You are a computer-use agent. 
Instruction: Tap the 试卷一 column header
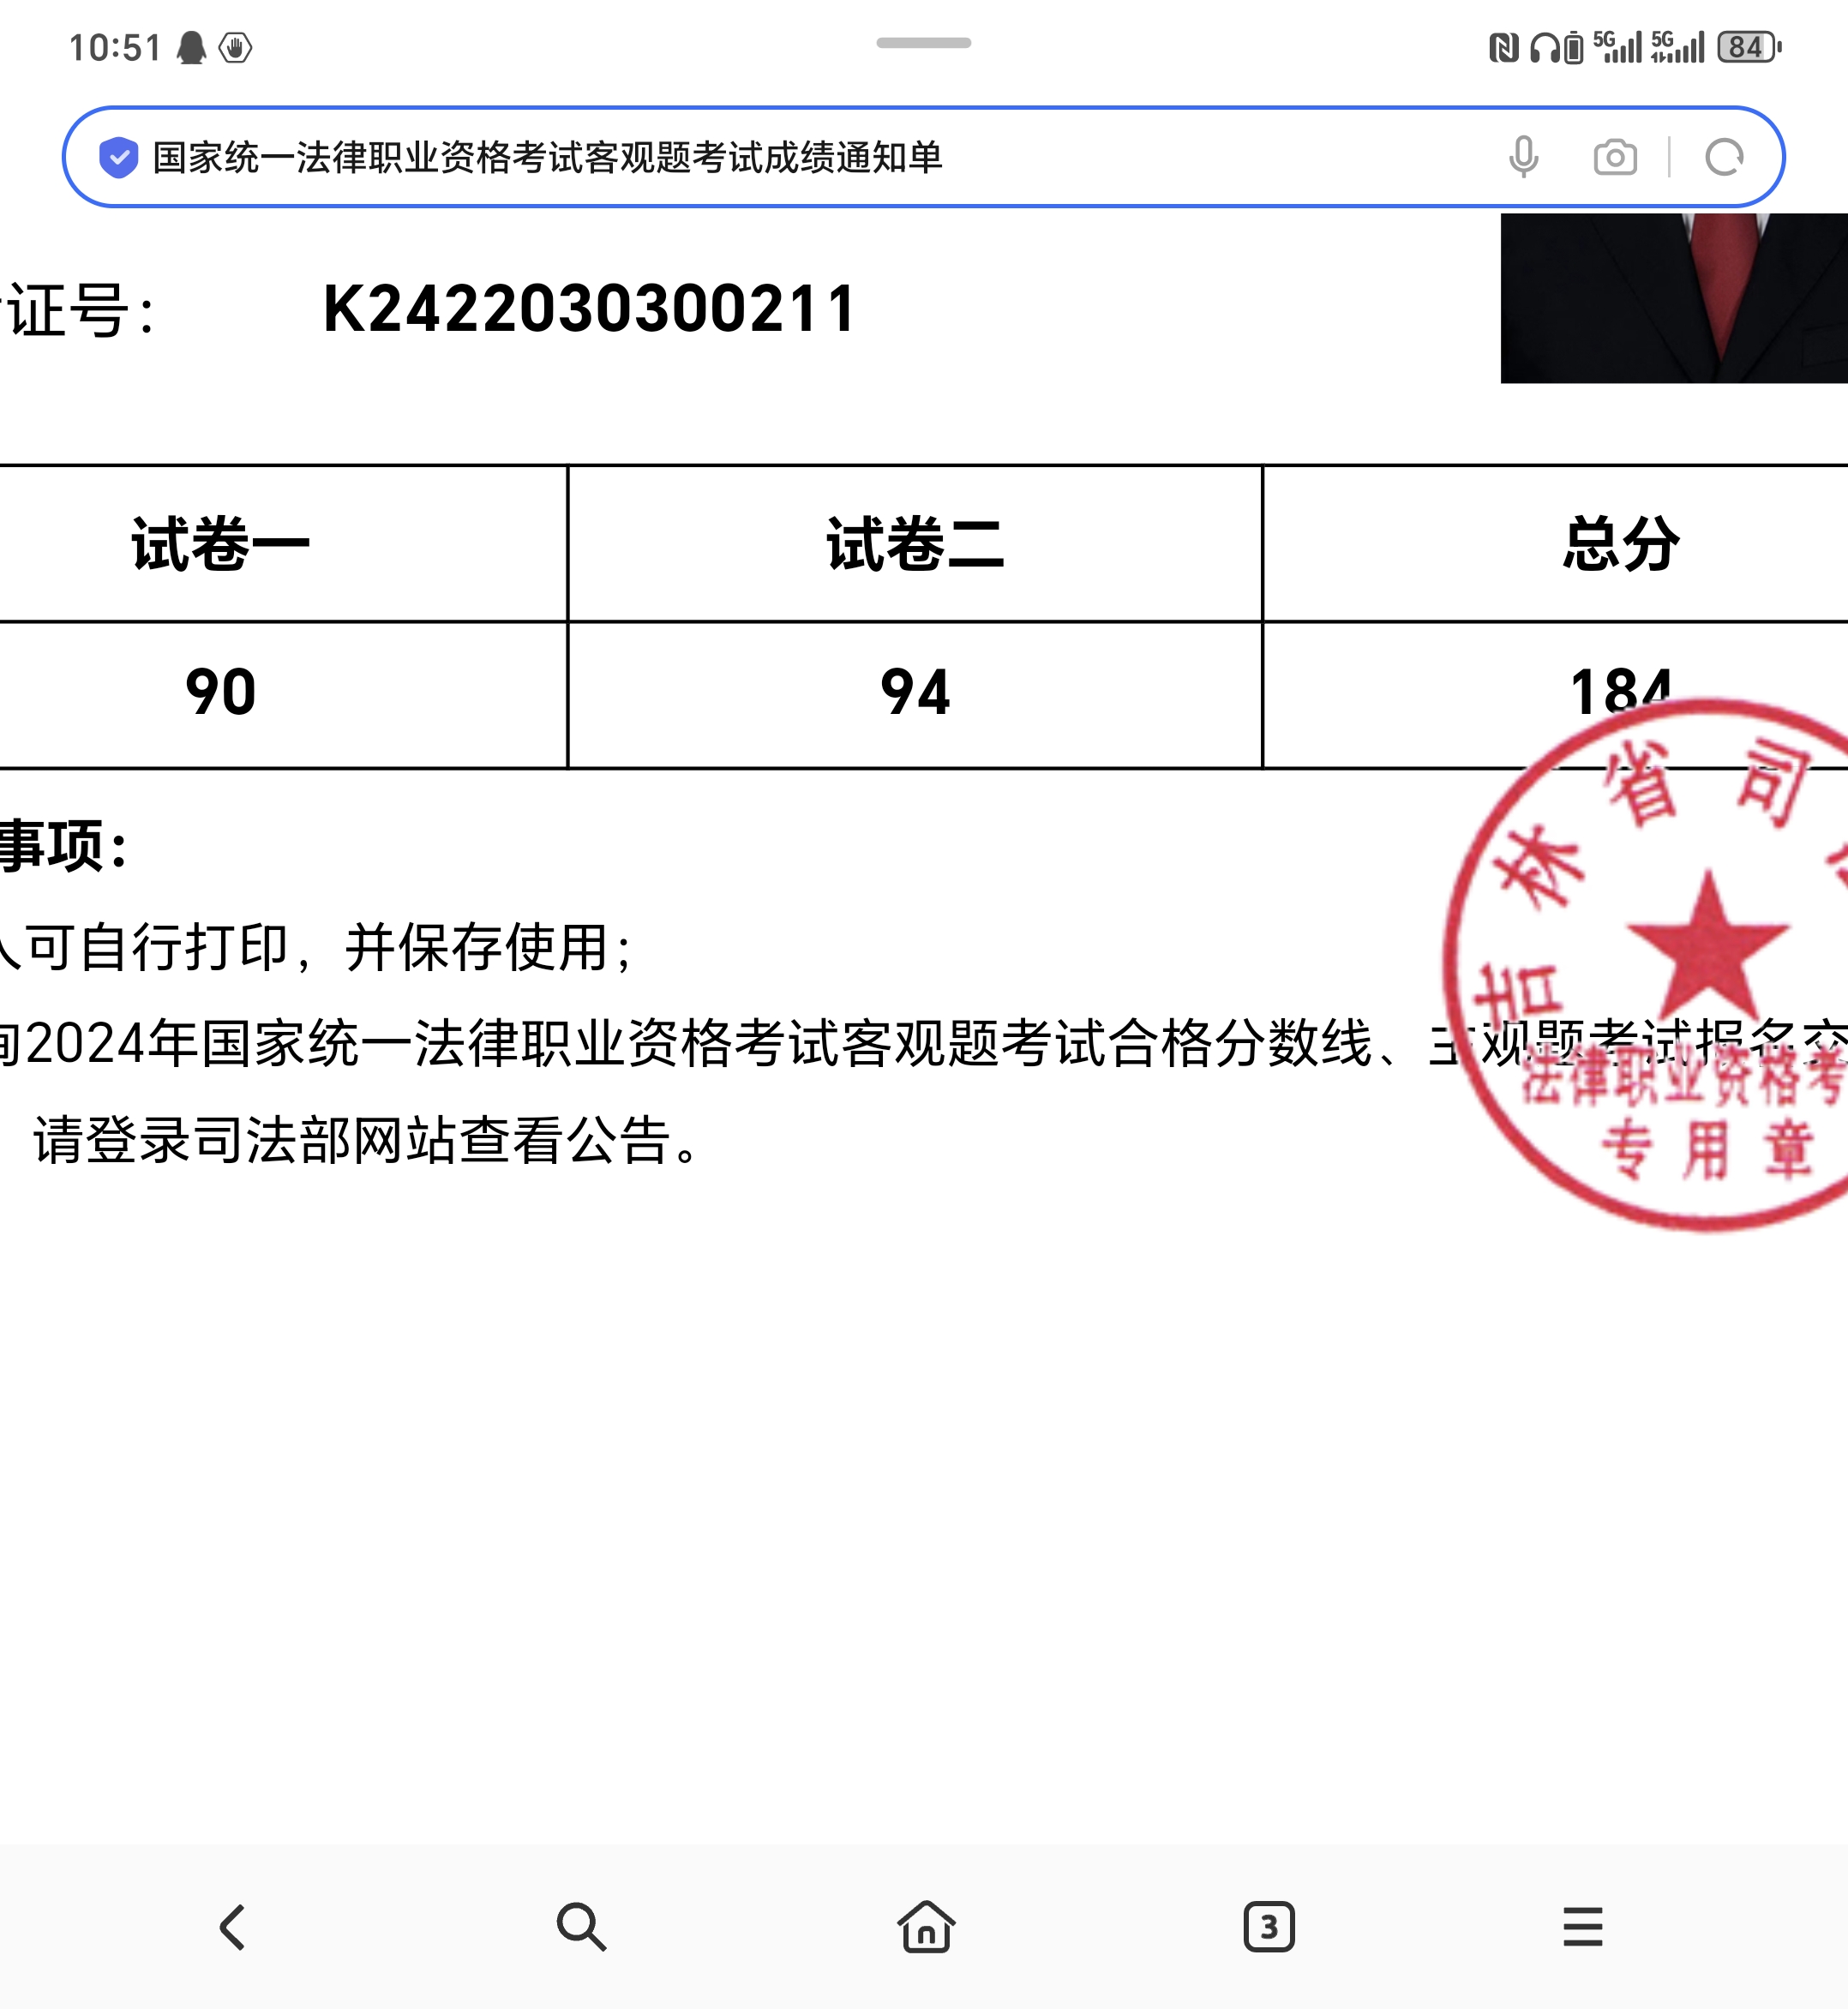[x=221, y=545]
